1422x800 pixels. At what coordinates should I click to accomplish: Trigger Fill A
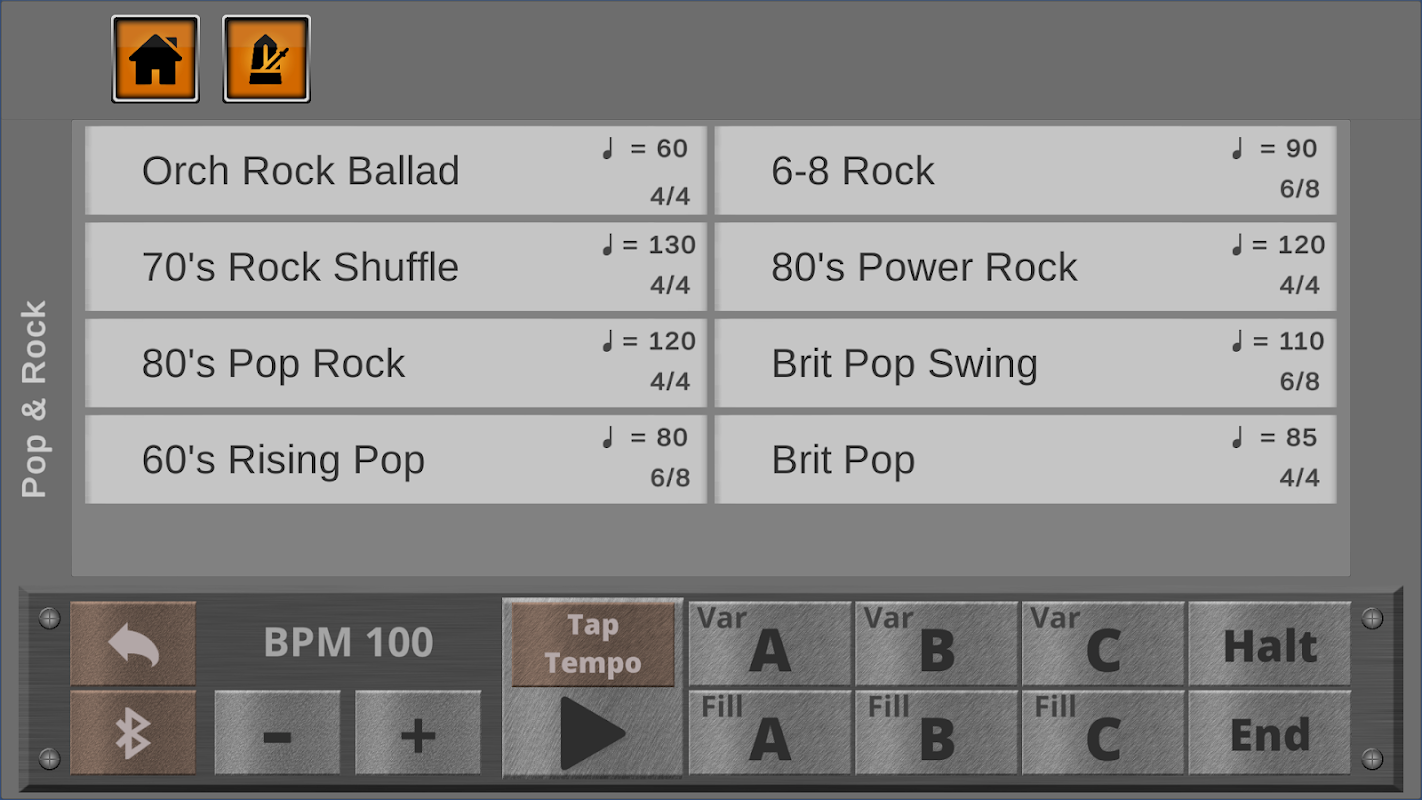click(x=769, y=733)
